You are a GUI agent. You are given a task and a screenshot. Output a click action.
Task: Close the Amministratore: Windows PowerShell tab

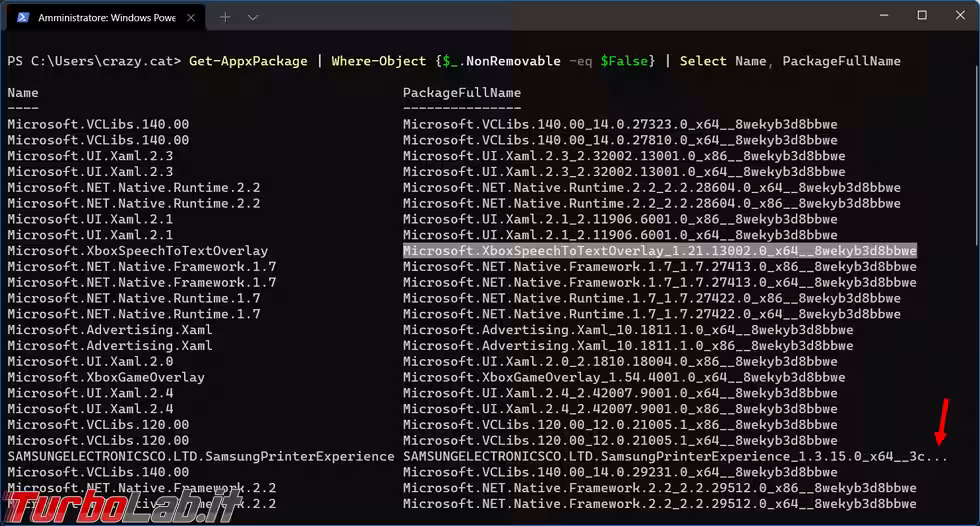pos(191,17)
